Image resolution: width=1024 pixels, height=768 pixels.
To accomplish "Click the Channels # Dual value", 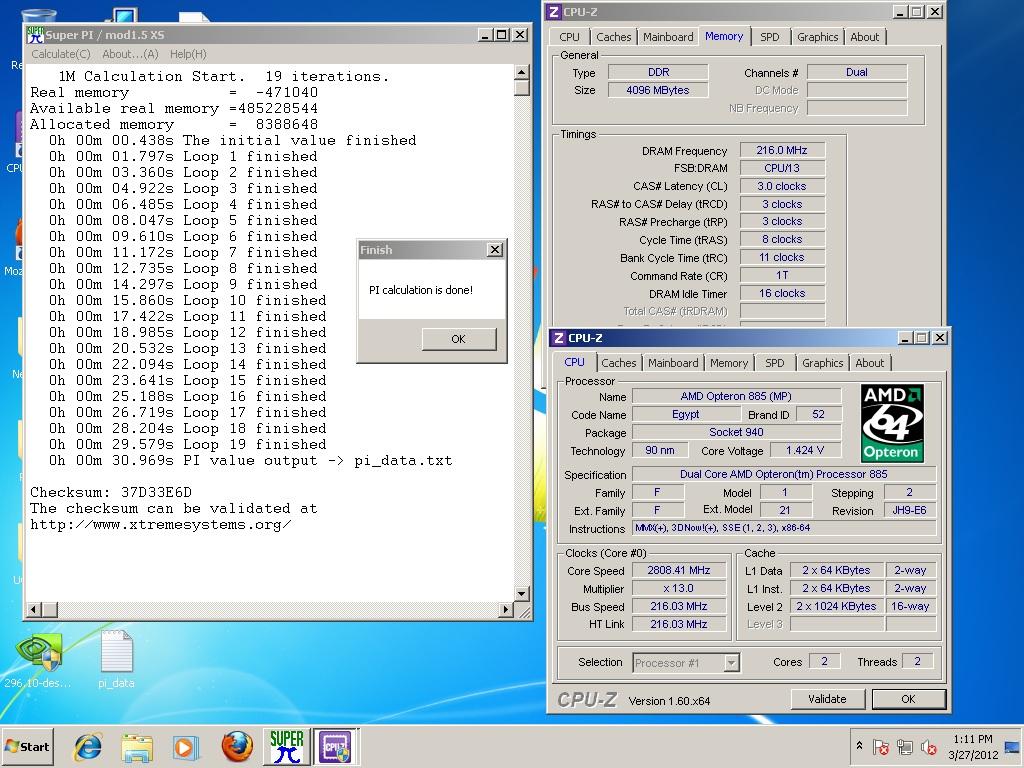I will pyautogui.click(x=857, y=72).
